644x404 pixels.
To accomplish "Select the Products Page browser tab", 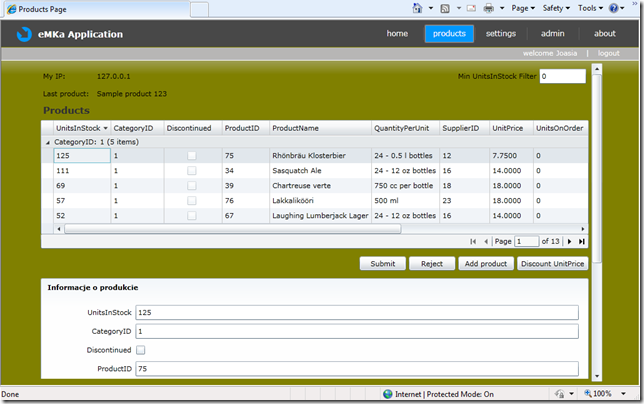I will pos(97,9).
